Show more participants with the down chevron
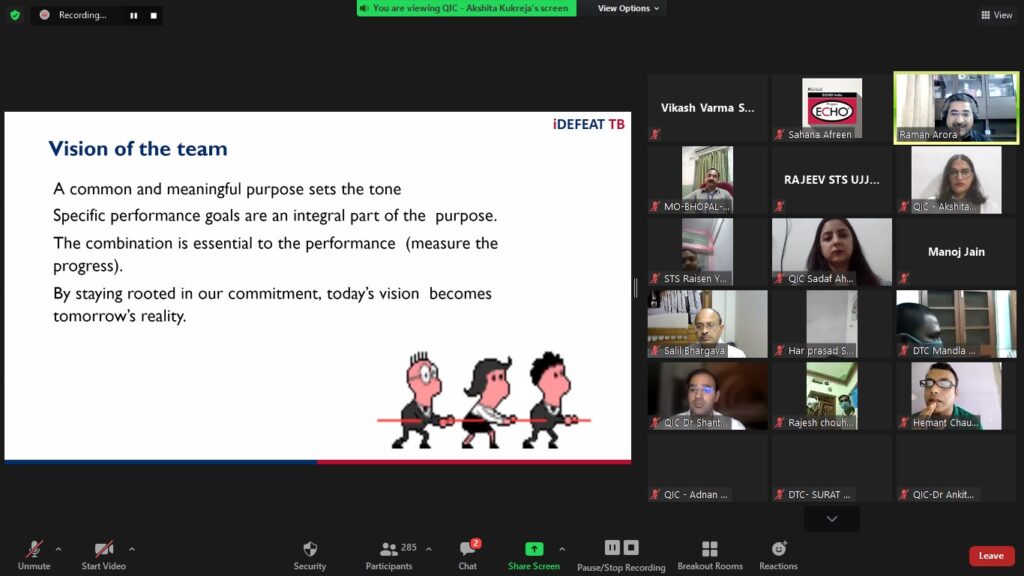This screenshot has width=1024, height=576. point(831,519)
